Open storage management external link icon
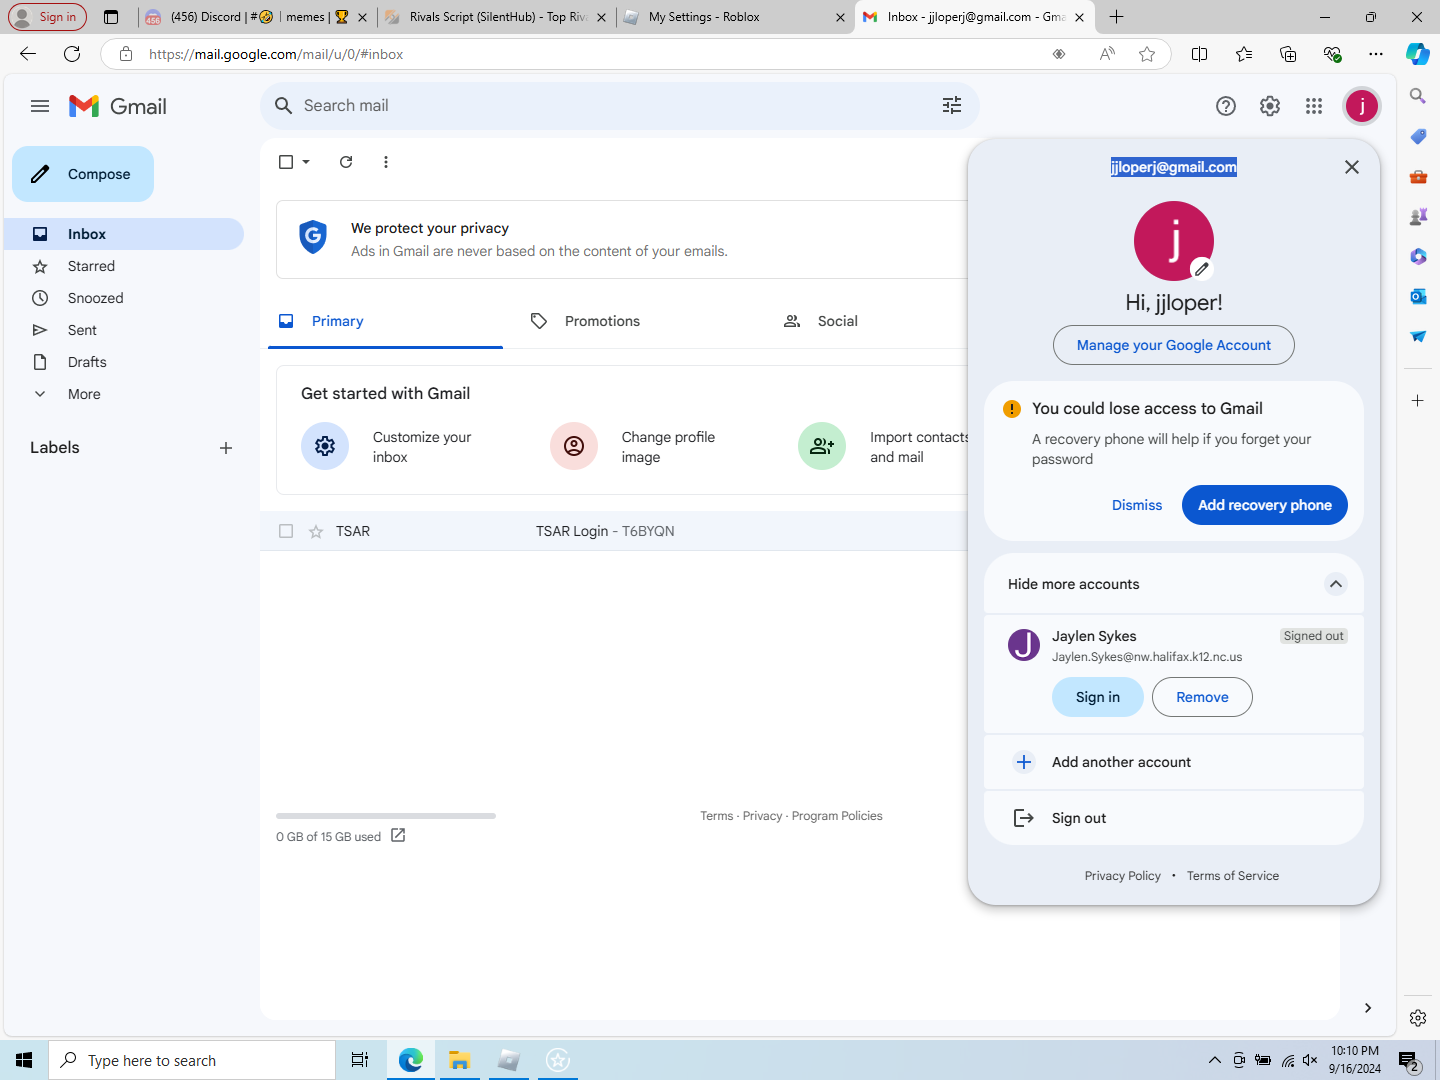This screenshot has height=1080, width=1440. click(398, 835)
